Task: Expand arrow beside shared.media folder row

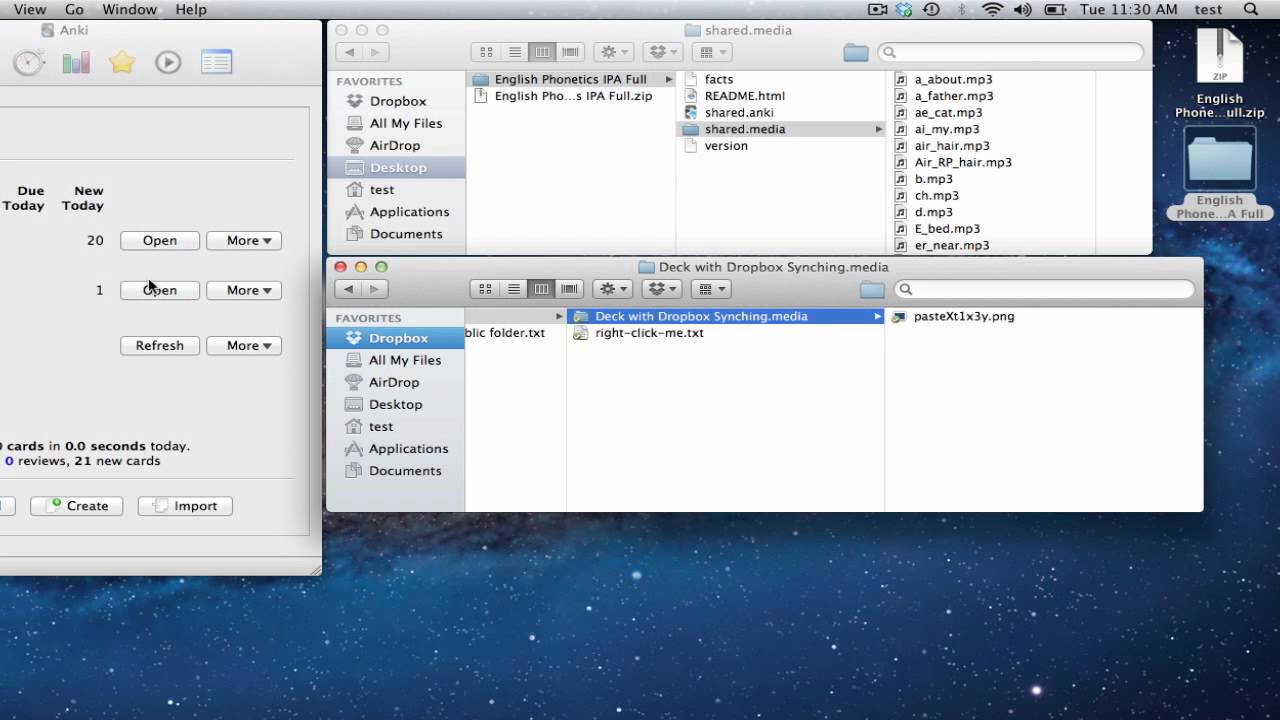Action: point(879,129)
